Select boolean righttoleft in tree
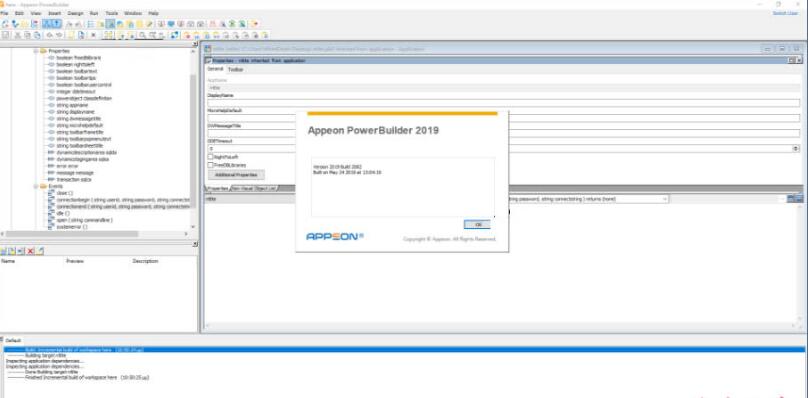808x398 pixels. click(75, 64)
